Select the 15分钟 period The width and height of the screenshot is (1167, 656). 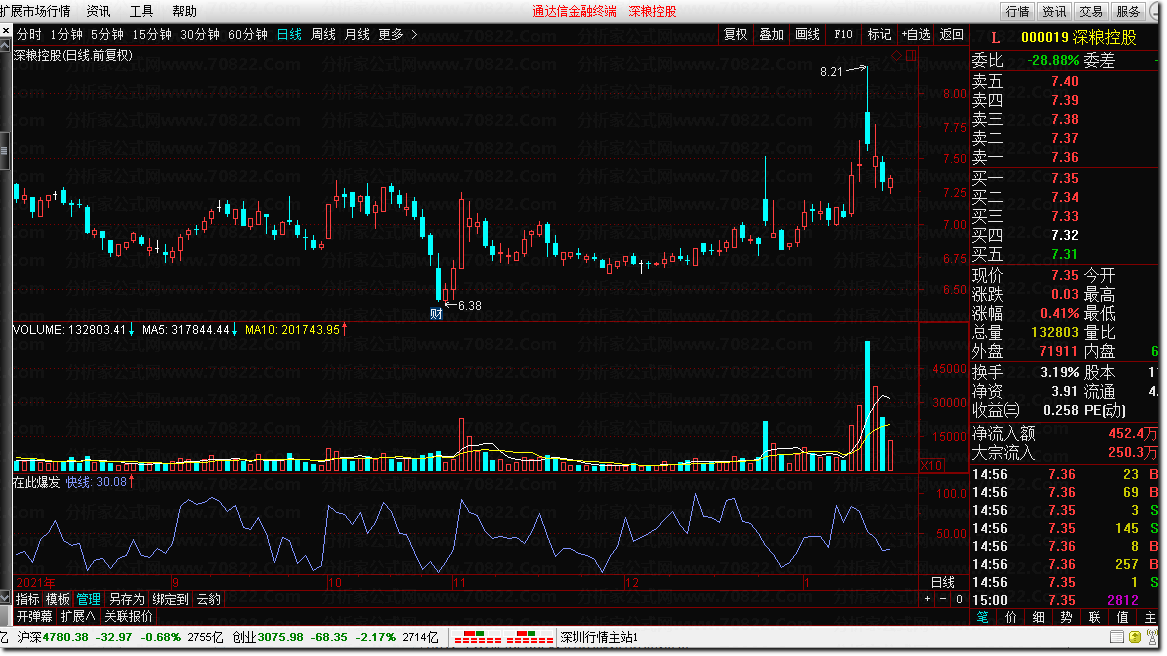click(x=152, y=34)
